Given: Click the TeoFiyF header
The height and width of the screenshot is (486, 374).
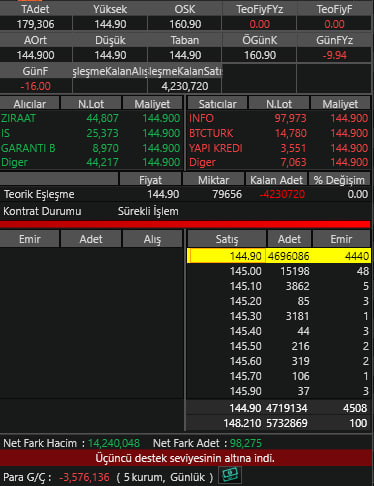Looking at the screenshot, I should 334,9.
